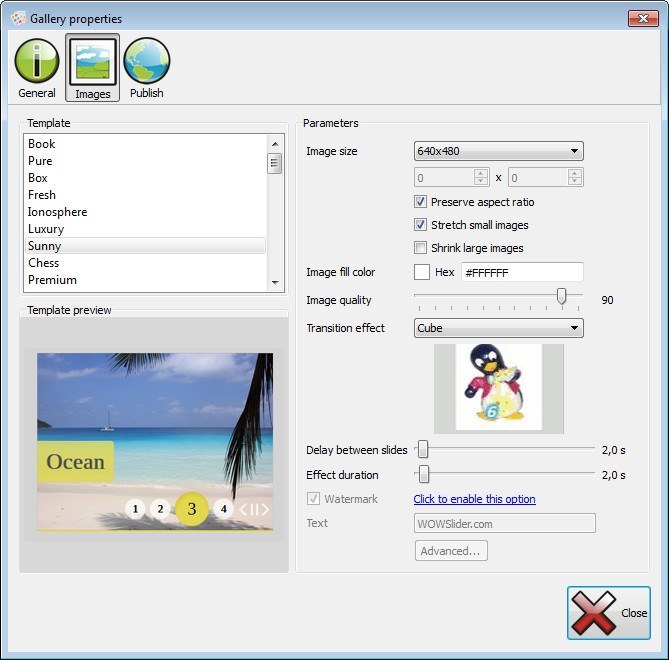Close dialog using the red X Close button
Screen dimensions: 669x660
pyautogui.click(x=609, y=613)
